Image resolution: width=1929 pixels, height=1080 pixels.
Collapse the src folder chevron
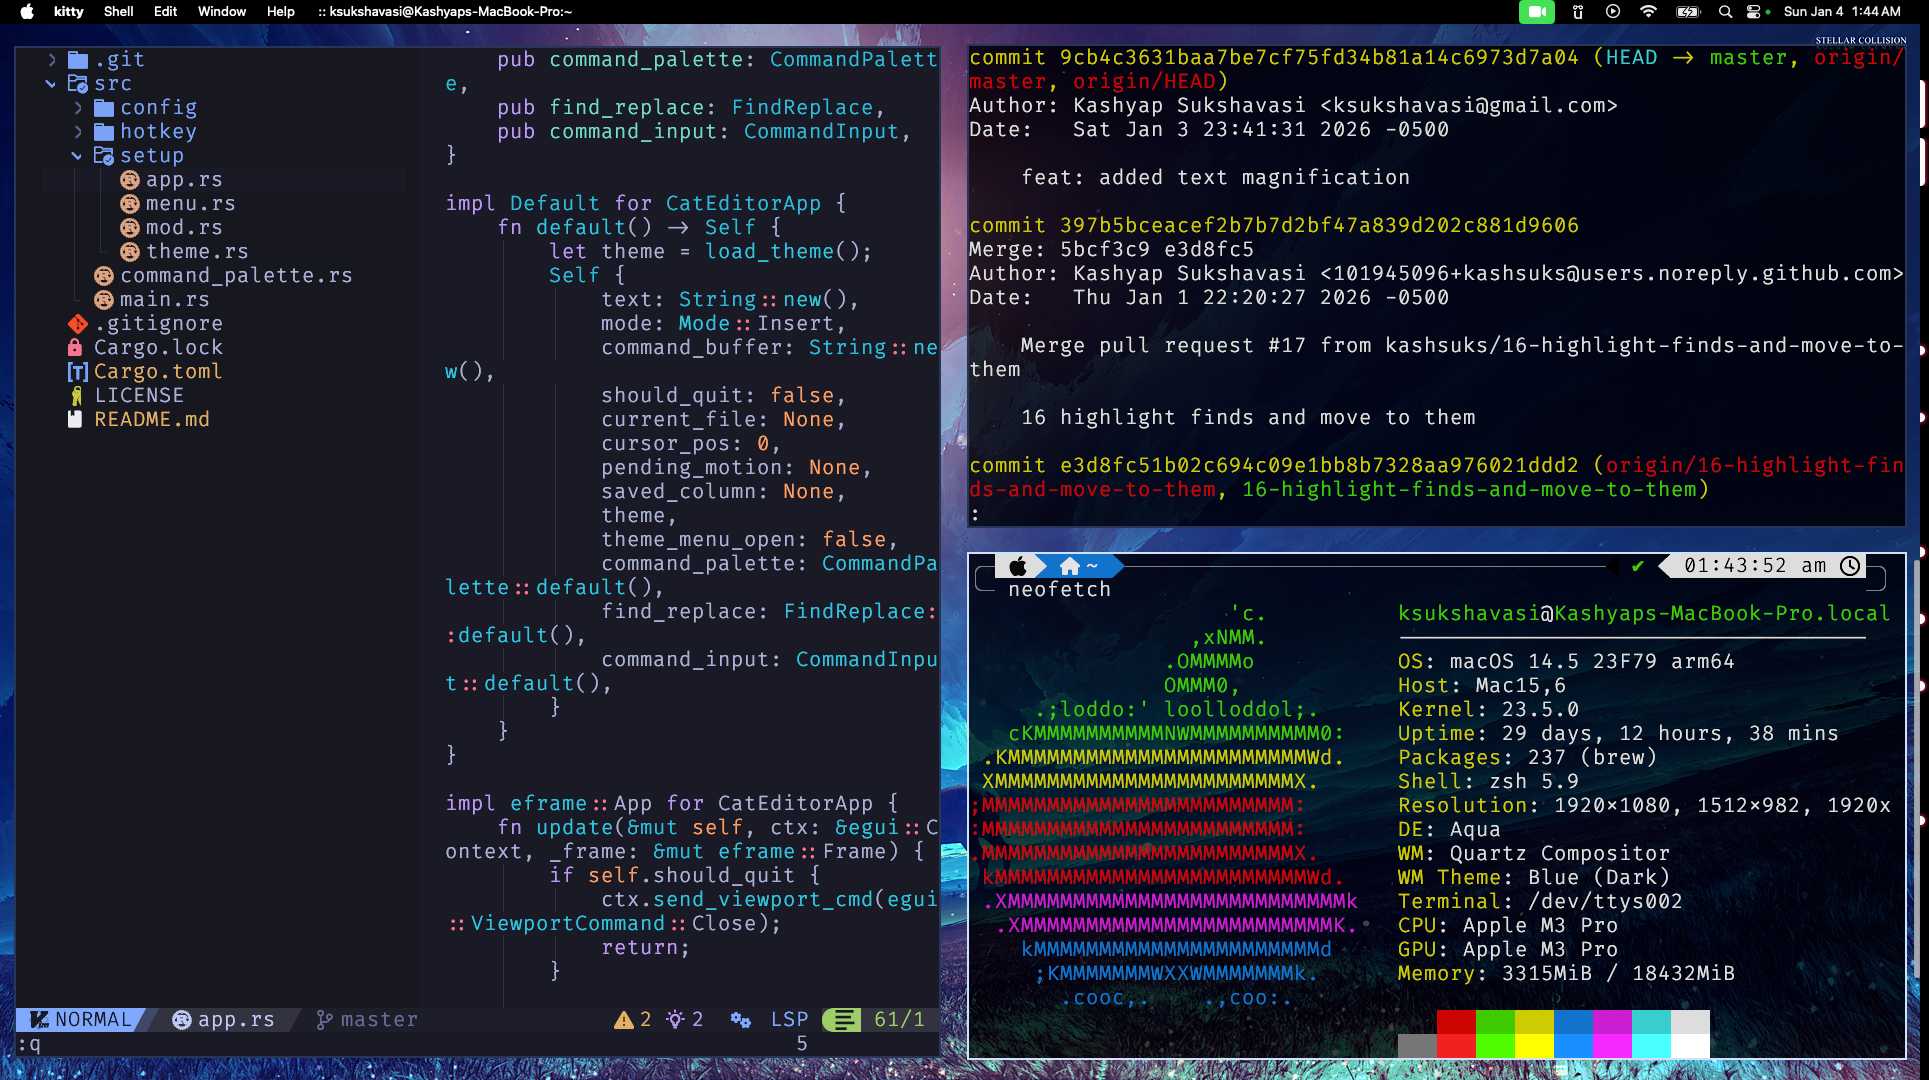[51, 84]
